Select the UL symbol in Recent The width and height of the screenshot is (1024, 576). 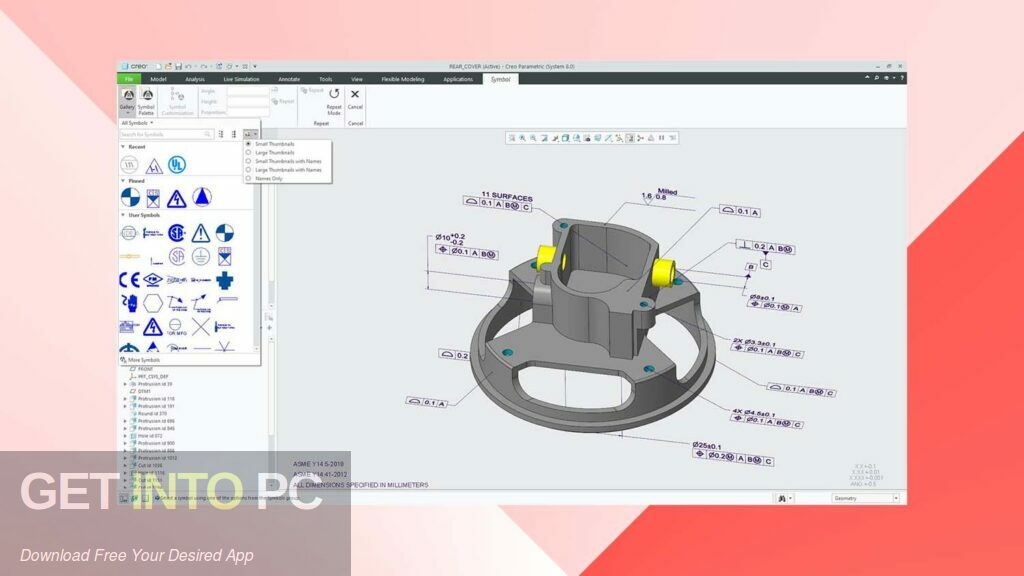[x=176, y=165]
